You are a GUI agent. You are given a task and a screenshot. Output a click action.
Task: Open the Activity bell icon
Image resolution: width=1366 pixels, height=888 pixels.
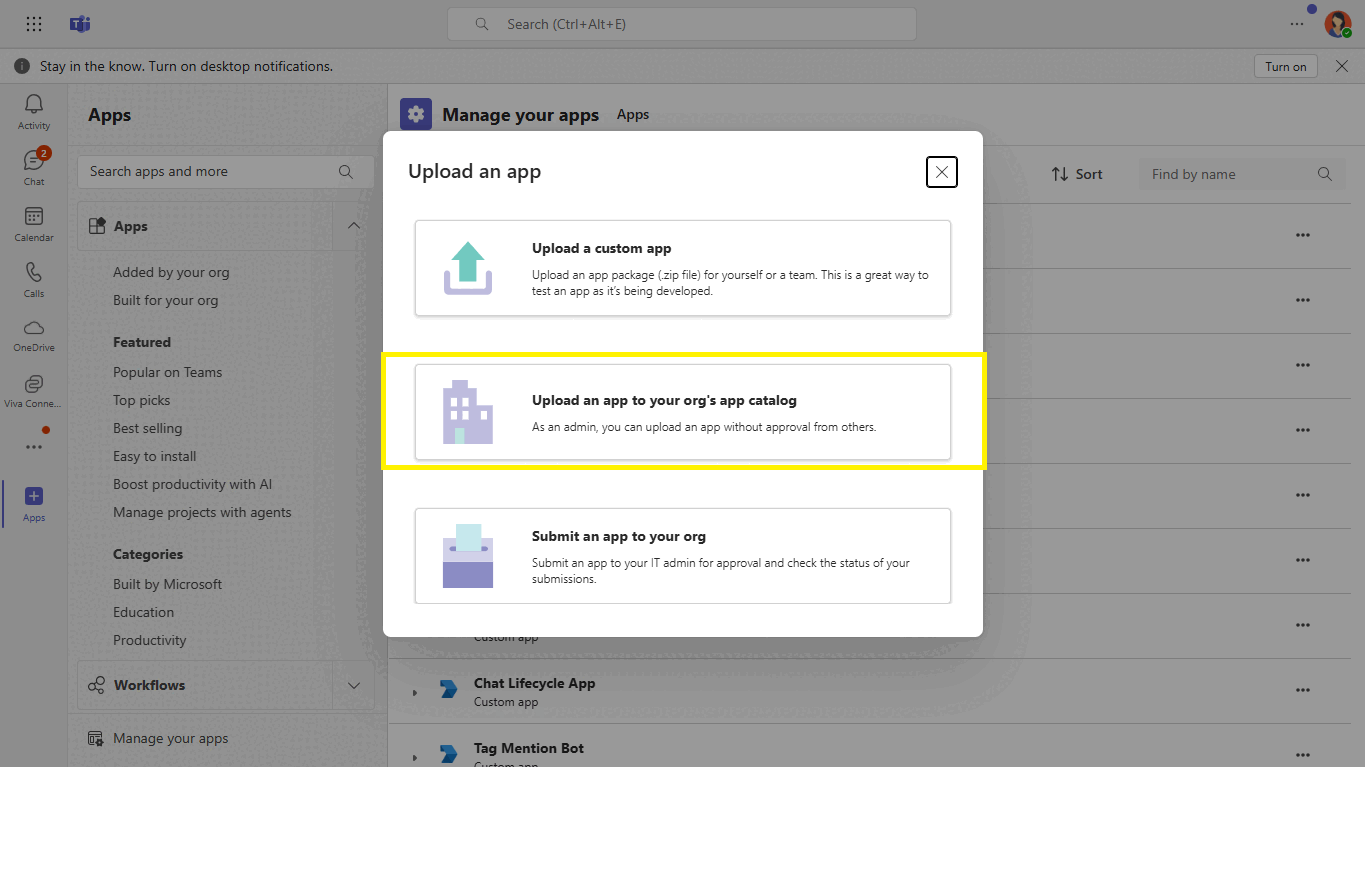34,104
